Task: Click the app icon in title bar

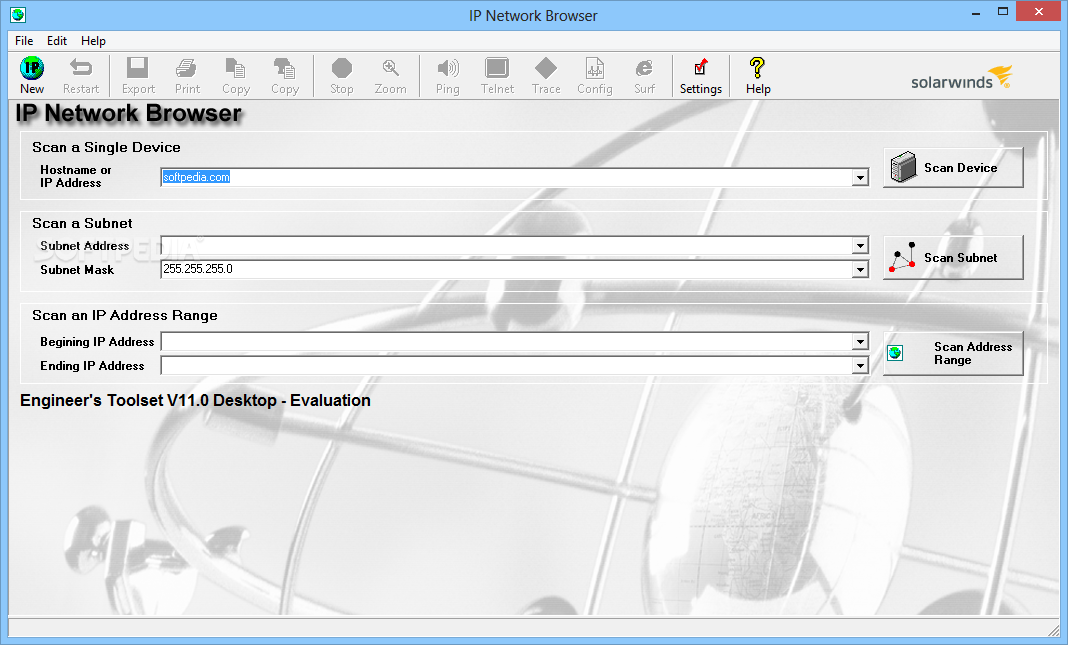Action: [18, 14]
